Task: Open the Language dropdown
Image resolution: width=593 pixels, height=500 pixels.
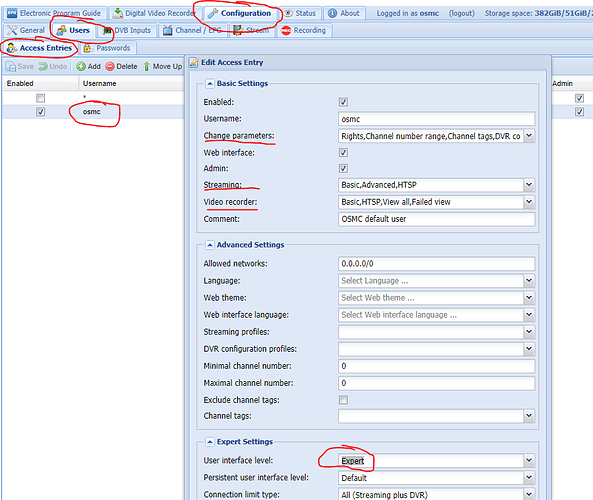Action: 529,281
